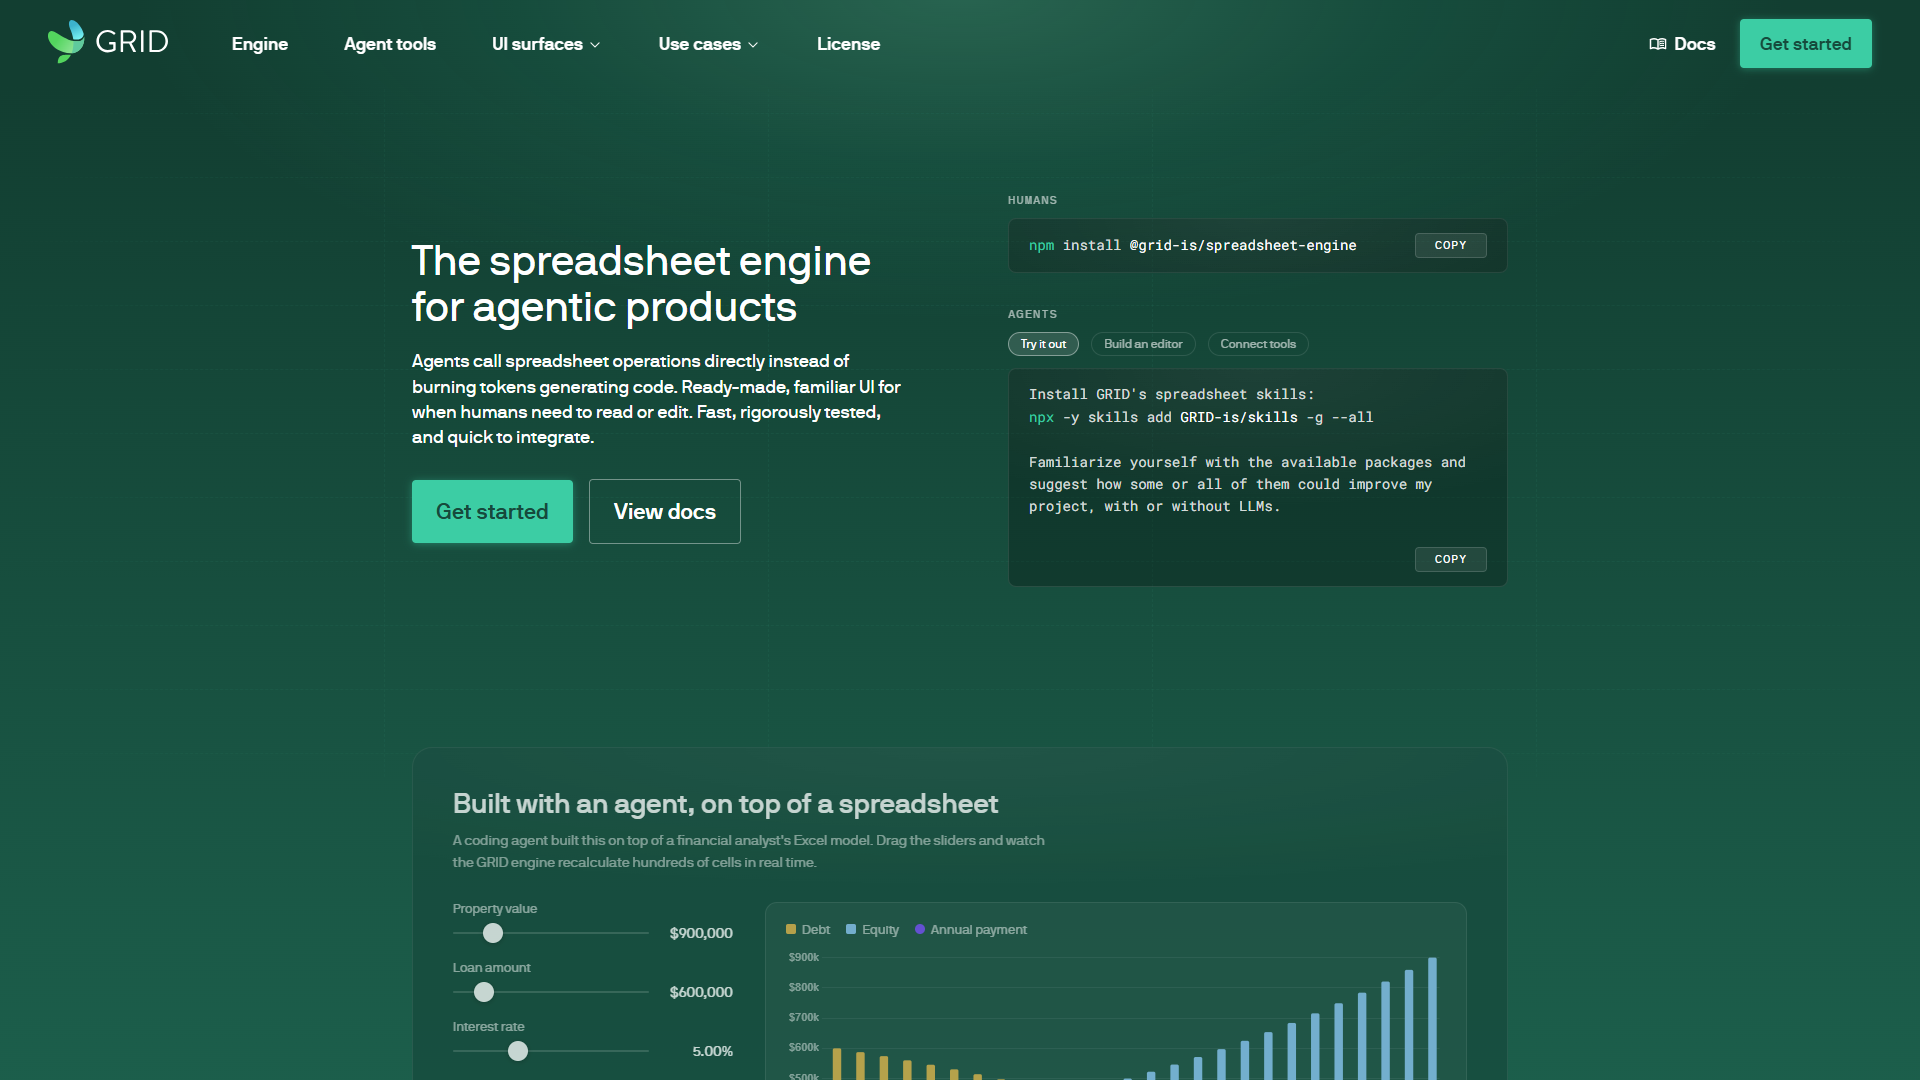Open the License page
Screen dimensions: 1920x1080
pyautogui.click(x=848, y=44)
